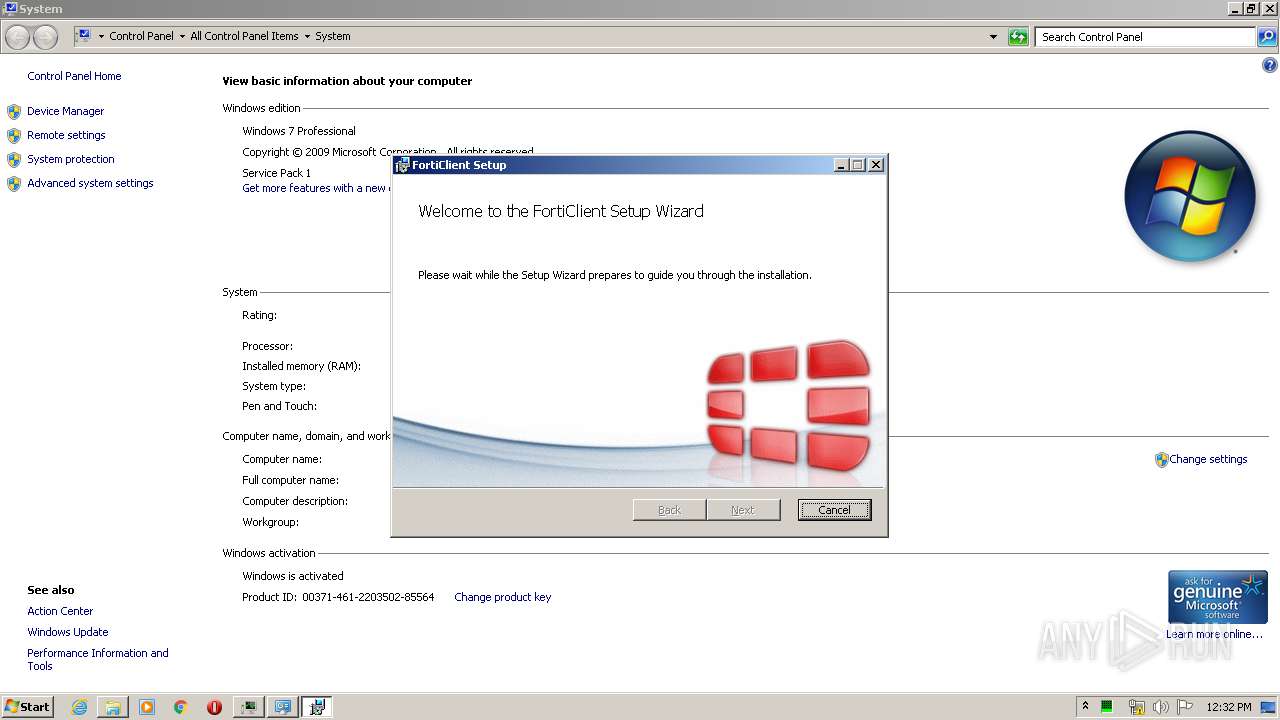Open System protection link

click(x=70, y=159)
